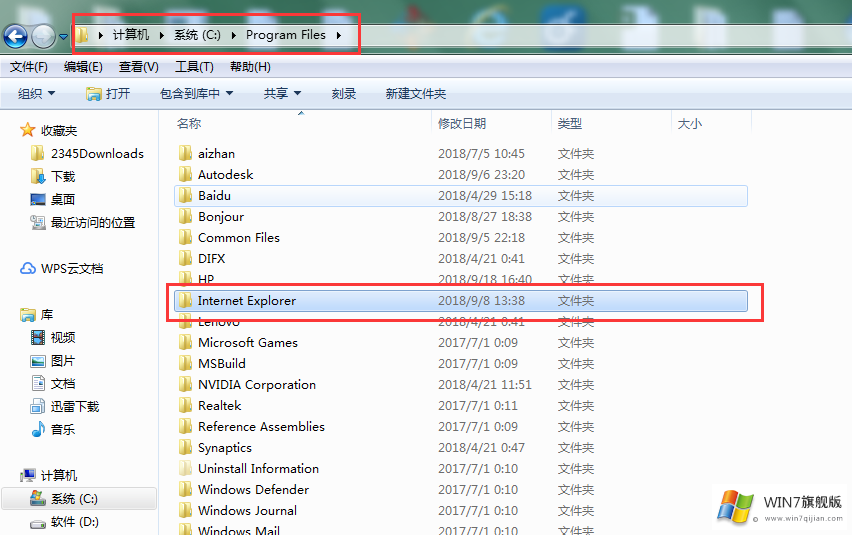Select the DIFX folder icon
Image resolution: width=852 pixels, height=535 pixels.
pyautogui.click(x=185, y=259)
